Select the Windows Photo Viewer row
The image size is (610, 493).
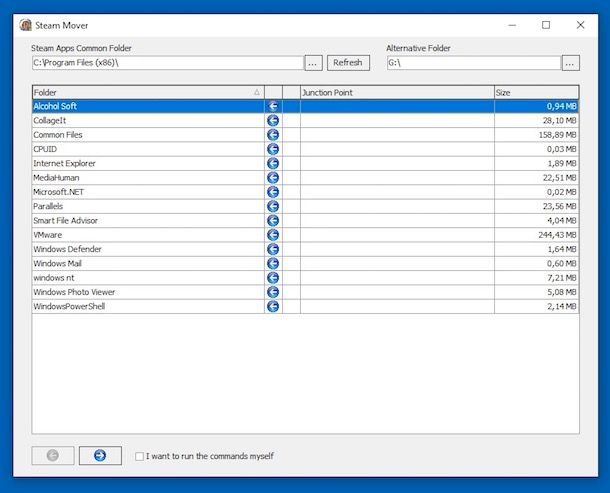(x=146, y=292)
